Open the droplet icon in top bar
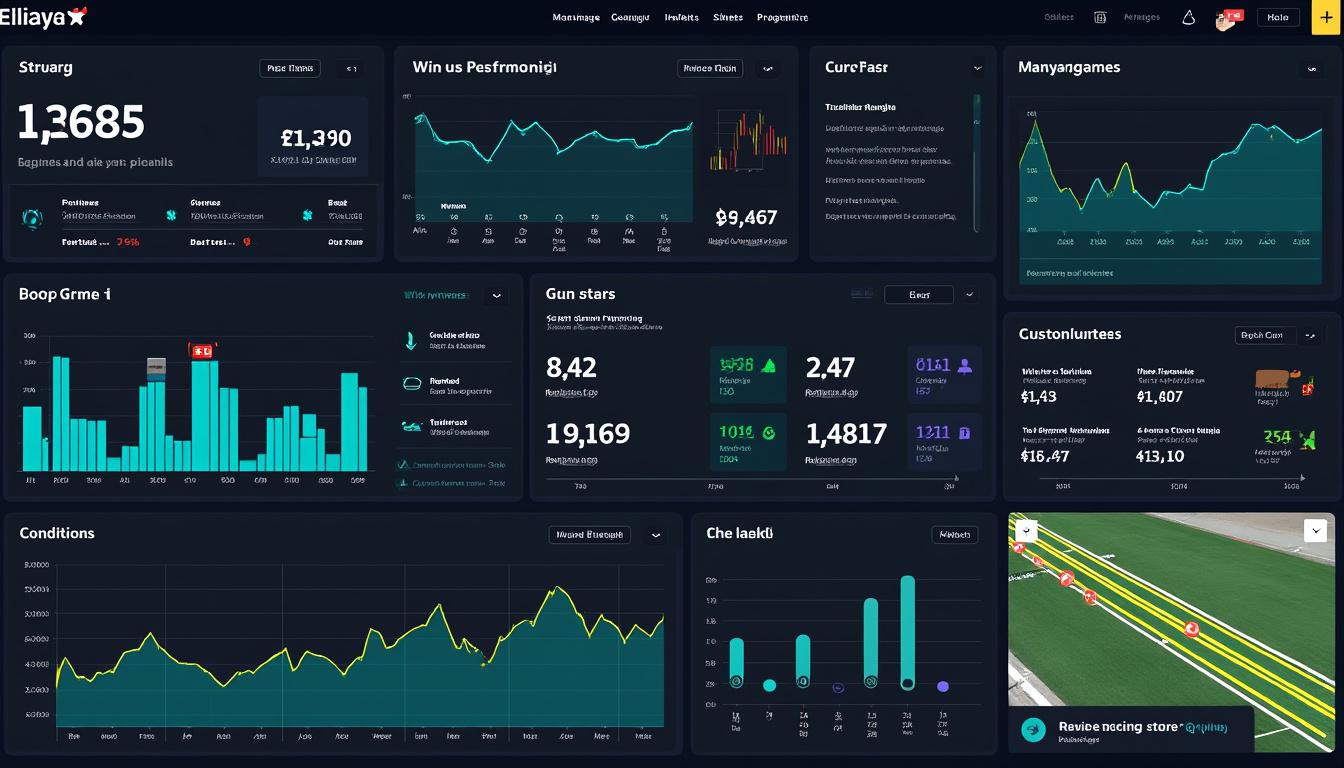 (x=1189, y=18)
